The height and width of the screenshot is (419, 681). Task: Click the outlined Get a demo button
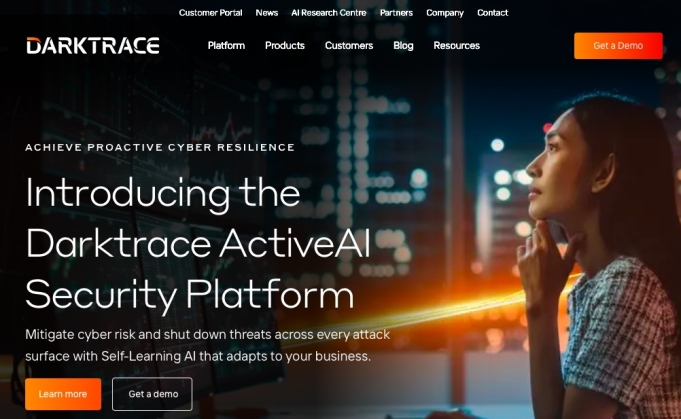pos(152,394)
